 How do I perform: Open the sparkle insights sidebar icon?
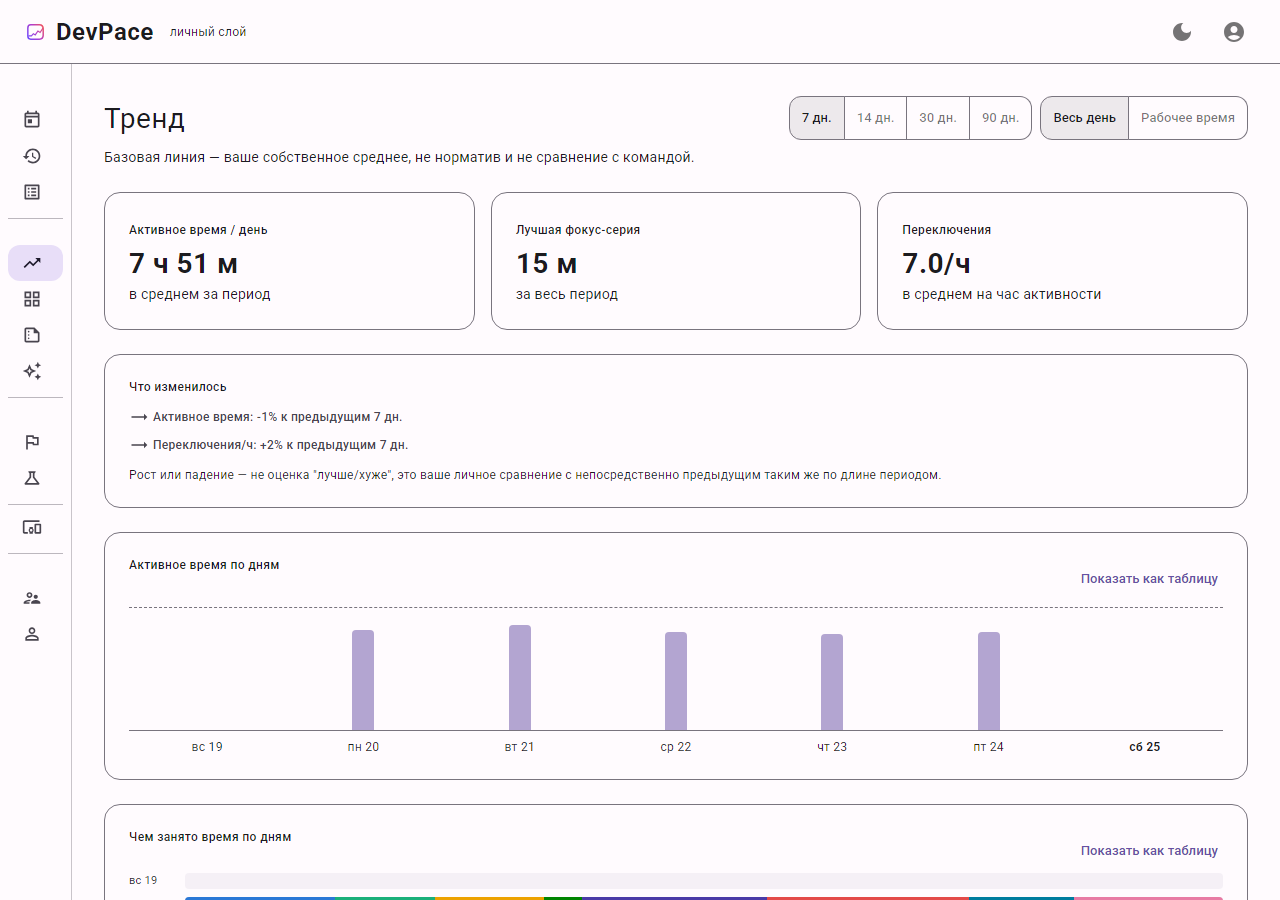tap(32, 371)
